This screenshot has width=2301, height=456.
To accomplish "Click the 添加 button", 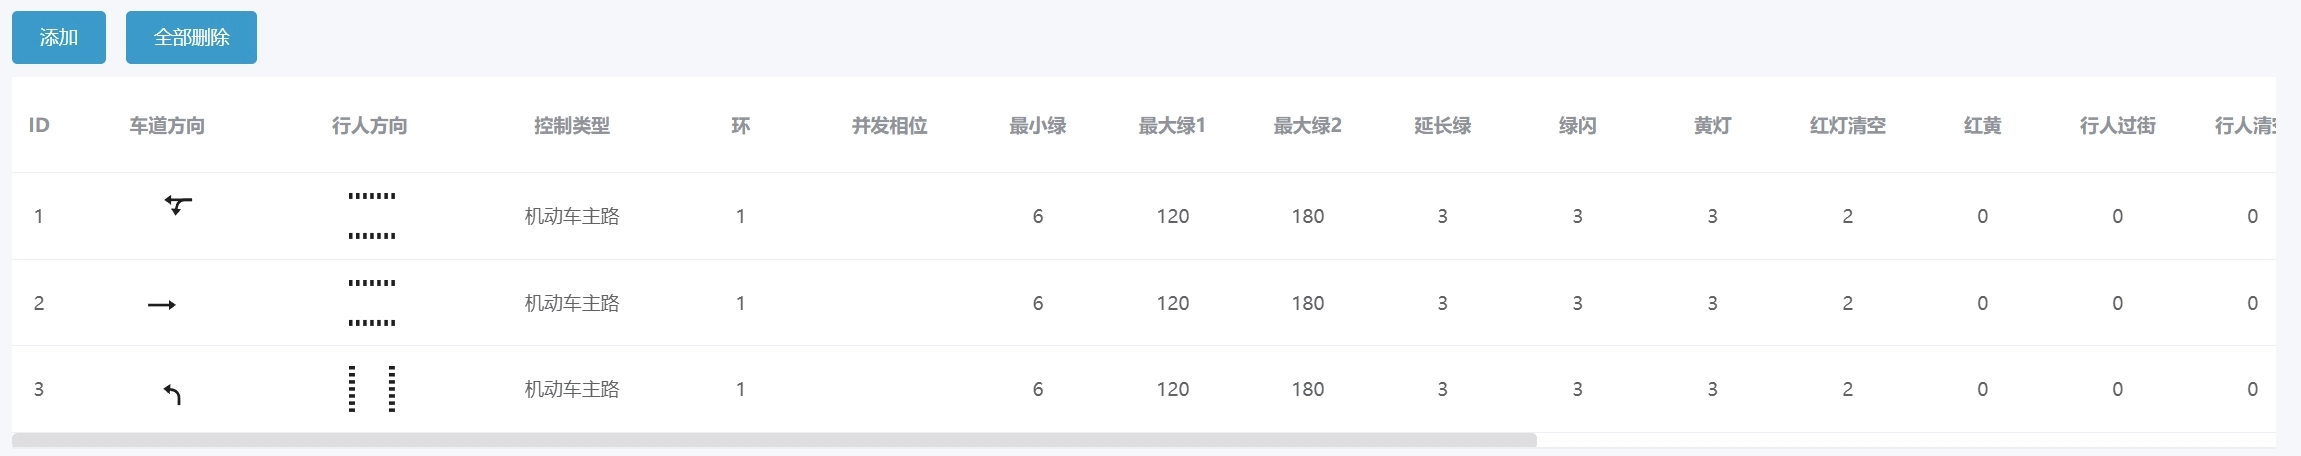I will click(x=59, y=38).
